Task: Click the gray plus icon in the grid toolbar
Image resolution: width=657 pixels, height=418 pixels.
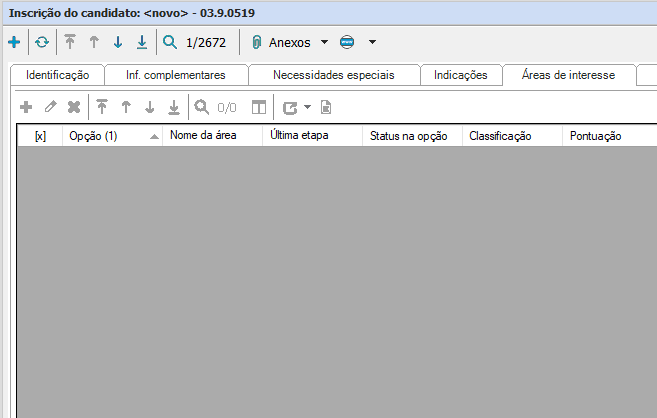Action: (x=26, y=107)
